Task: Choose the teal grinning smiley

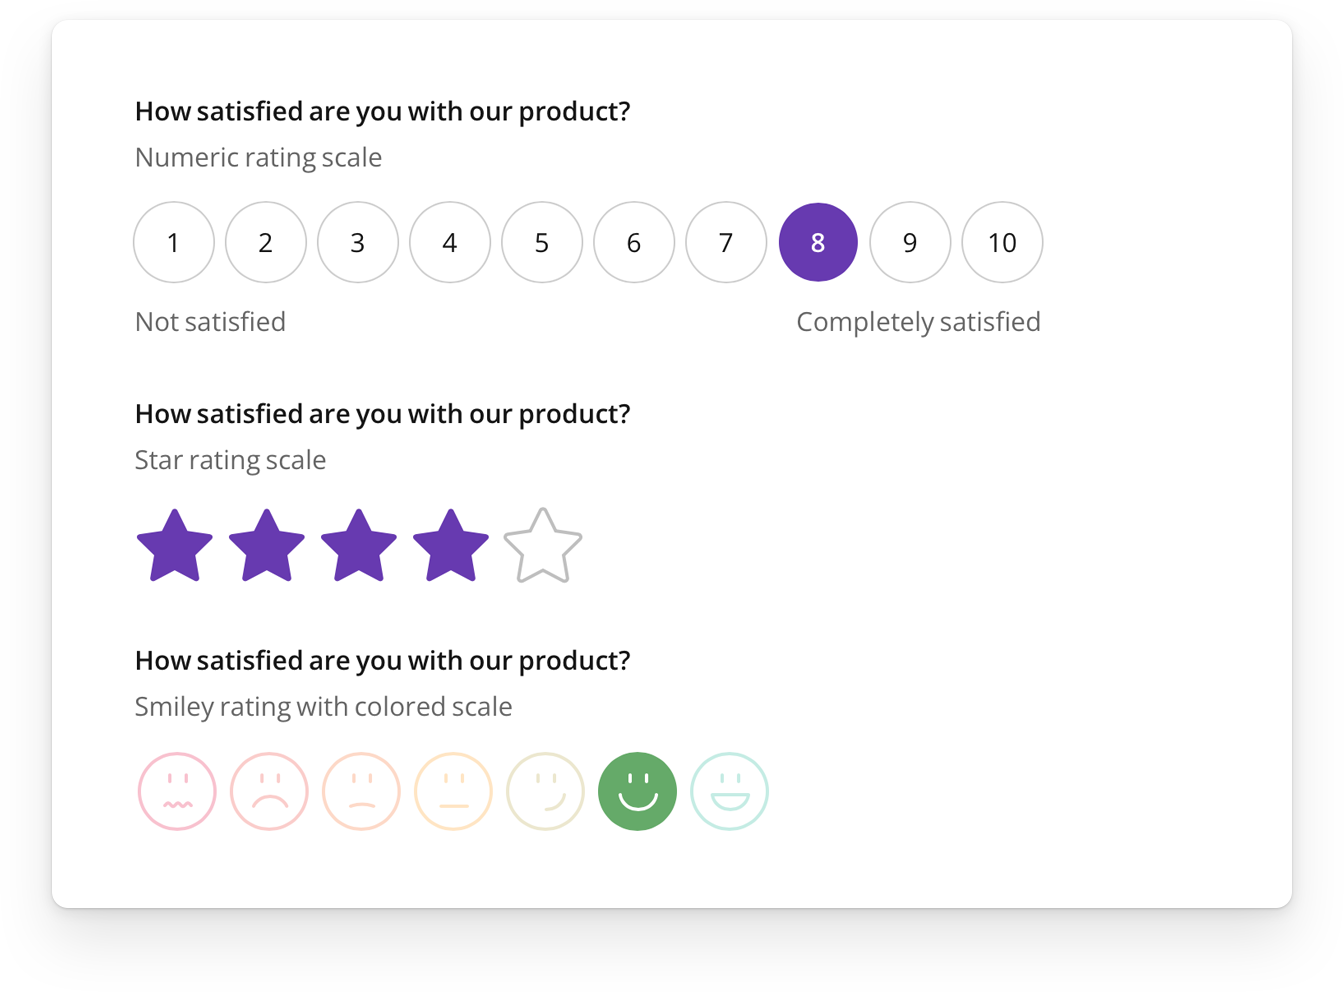Action: [x=729, y=791]
